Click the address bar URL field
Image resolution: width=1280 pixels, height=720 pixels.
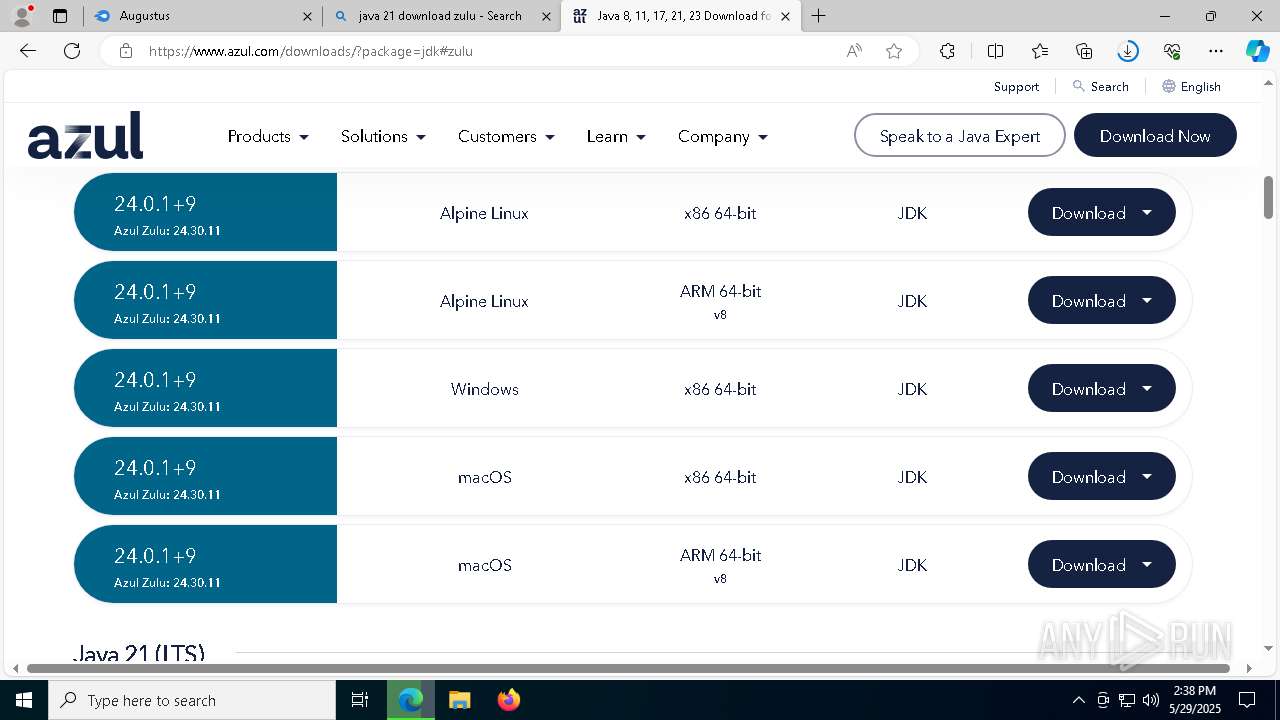(490, 51)
